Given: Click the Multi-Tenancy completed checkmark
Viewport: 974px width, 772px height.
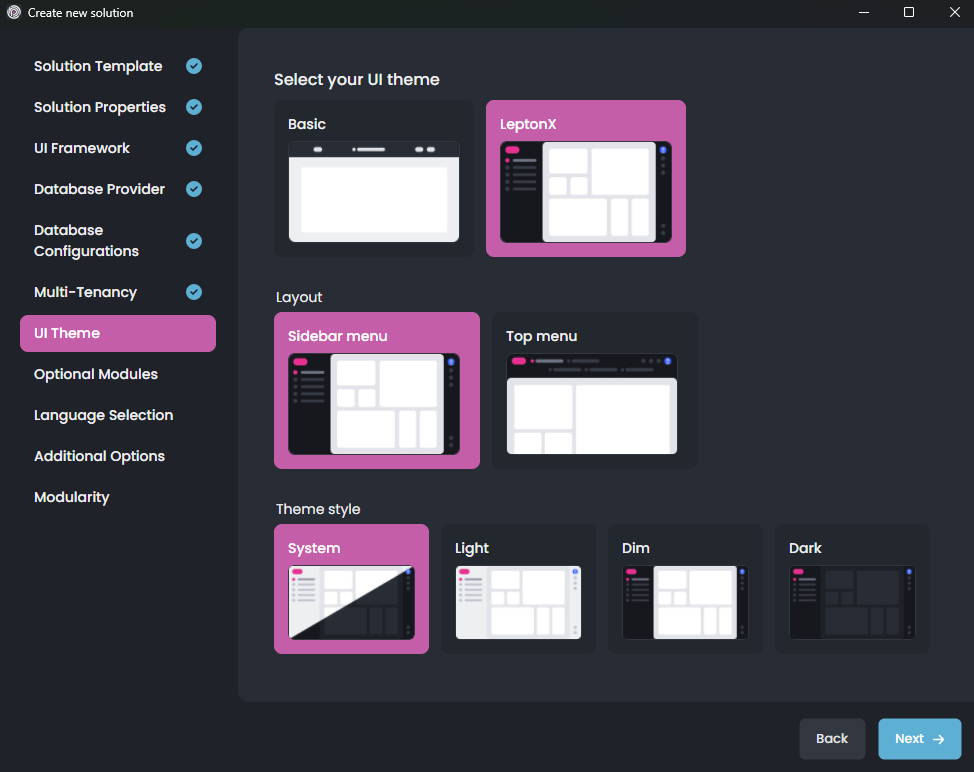Looking at the screenshot, I should pos(193,292).
